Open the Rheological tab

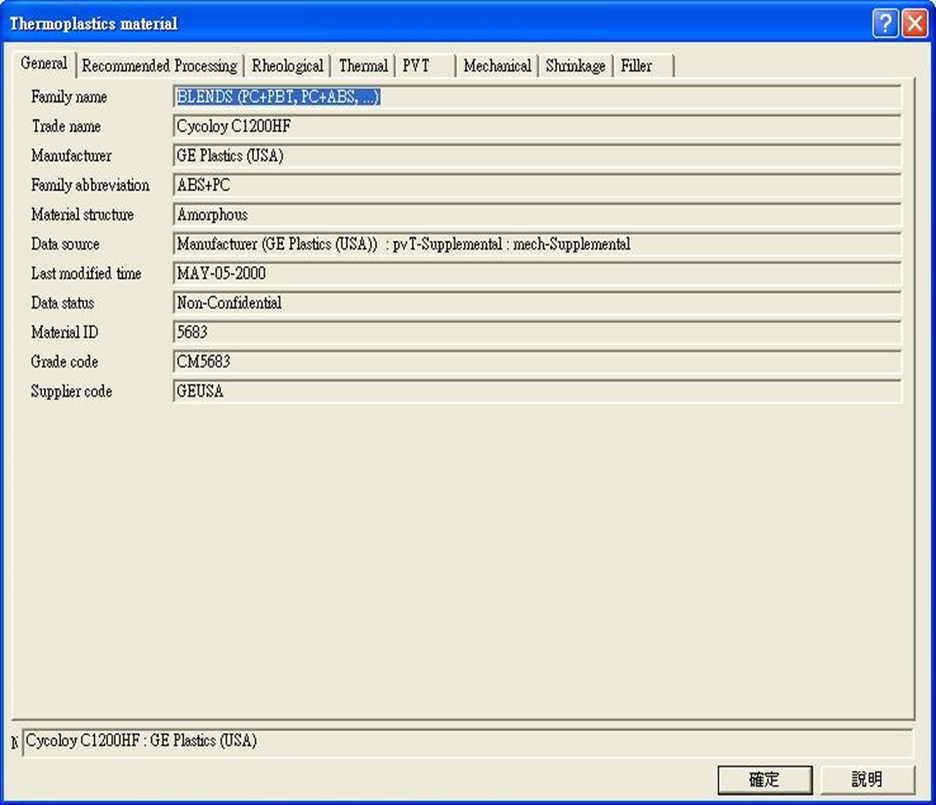pos(287,66)
